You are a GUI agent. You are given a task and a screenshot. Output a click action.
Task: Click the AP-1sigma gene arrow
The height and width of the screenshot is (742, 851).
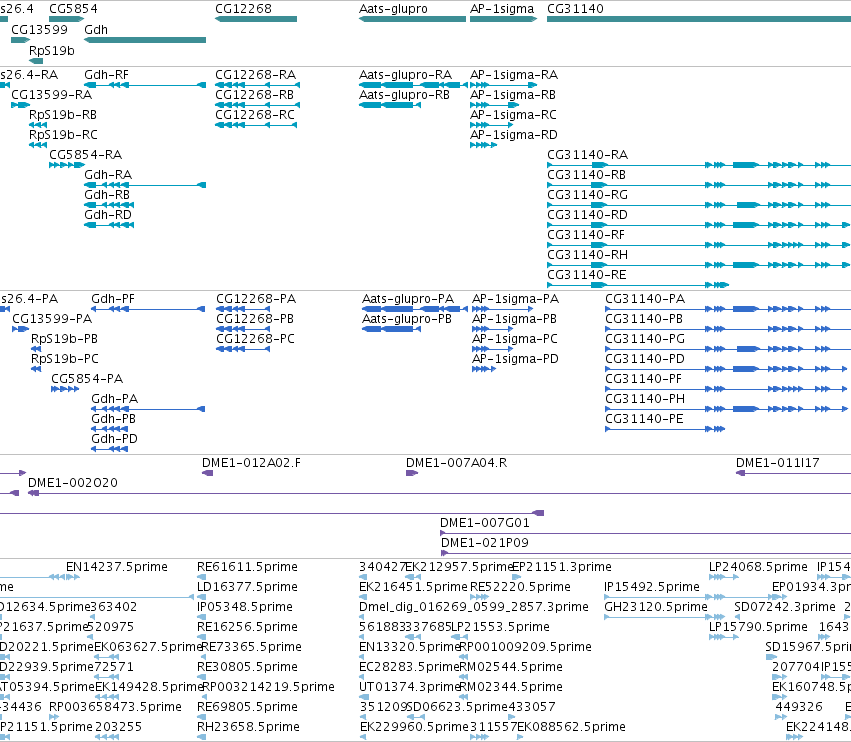click(x=503, y=19)
